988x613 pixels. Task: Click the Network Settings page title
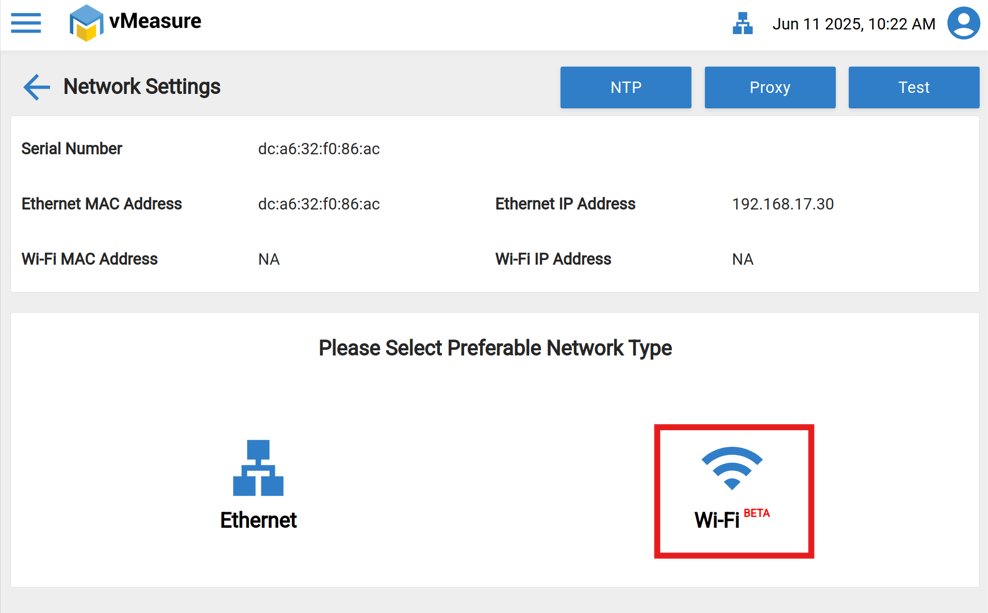(142, 87)
